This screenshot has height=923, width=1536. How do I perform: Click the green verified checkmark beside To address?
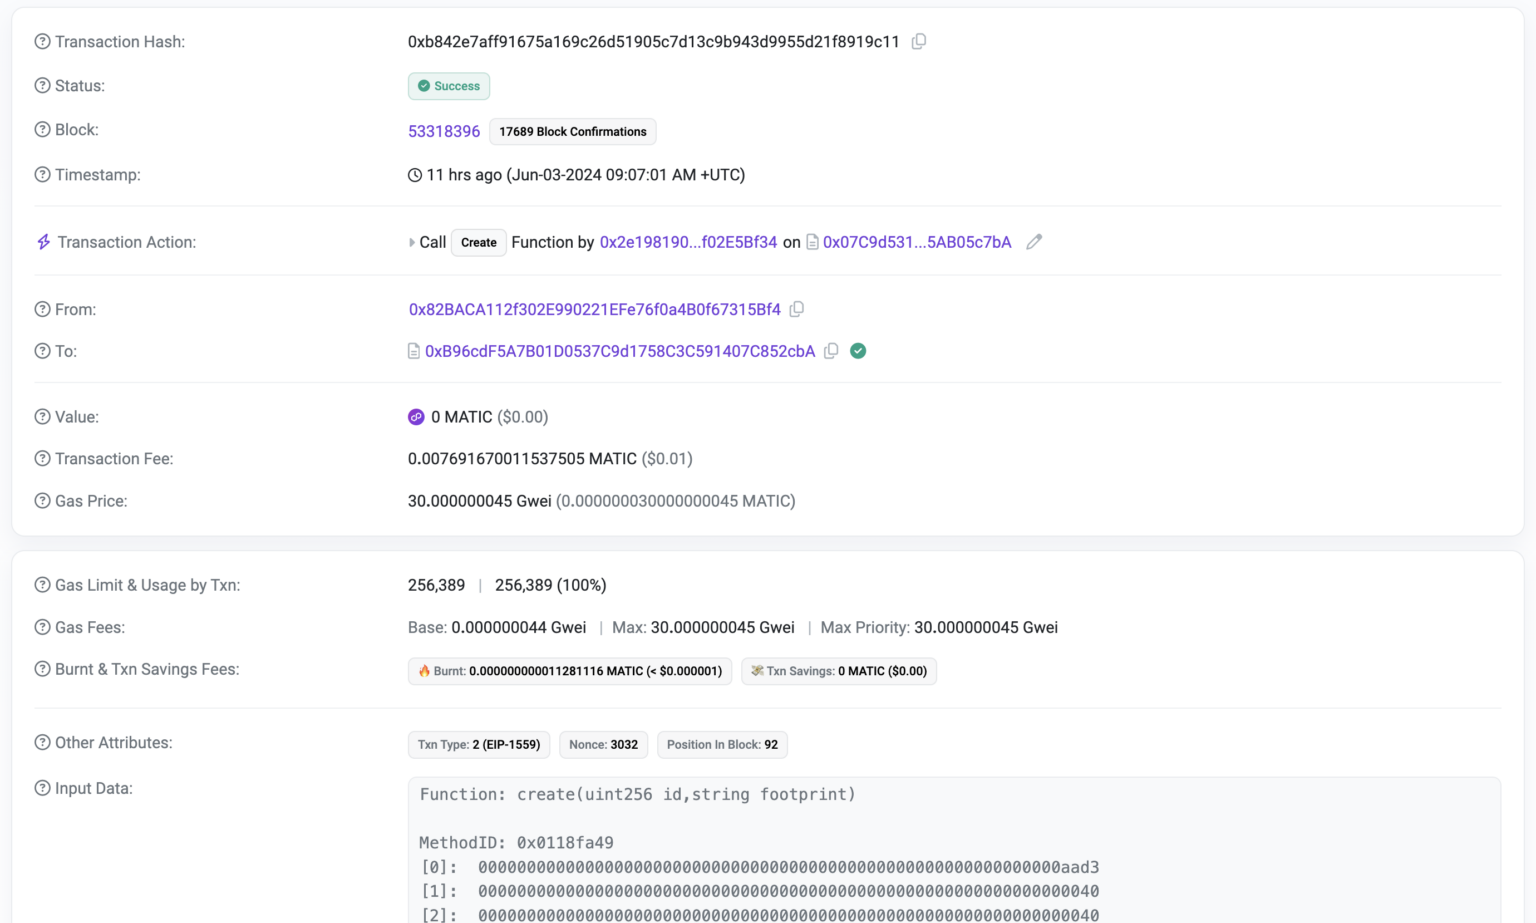(x=858, y=351)
